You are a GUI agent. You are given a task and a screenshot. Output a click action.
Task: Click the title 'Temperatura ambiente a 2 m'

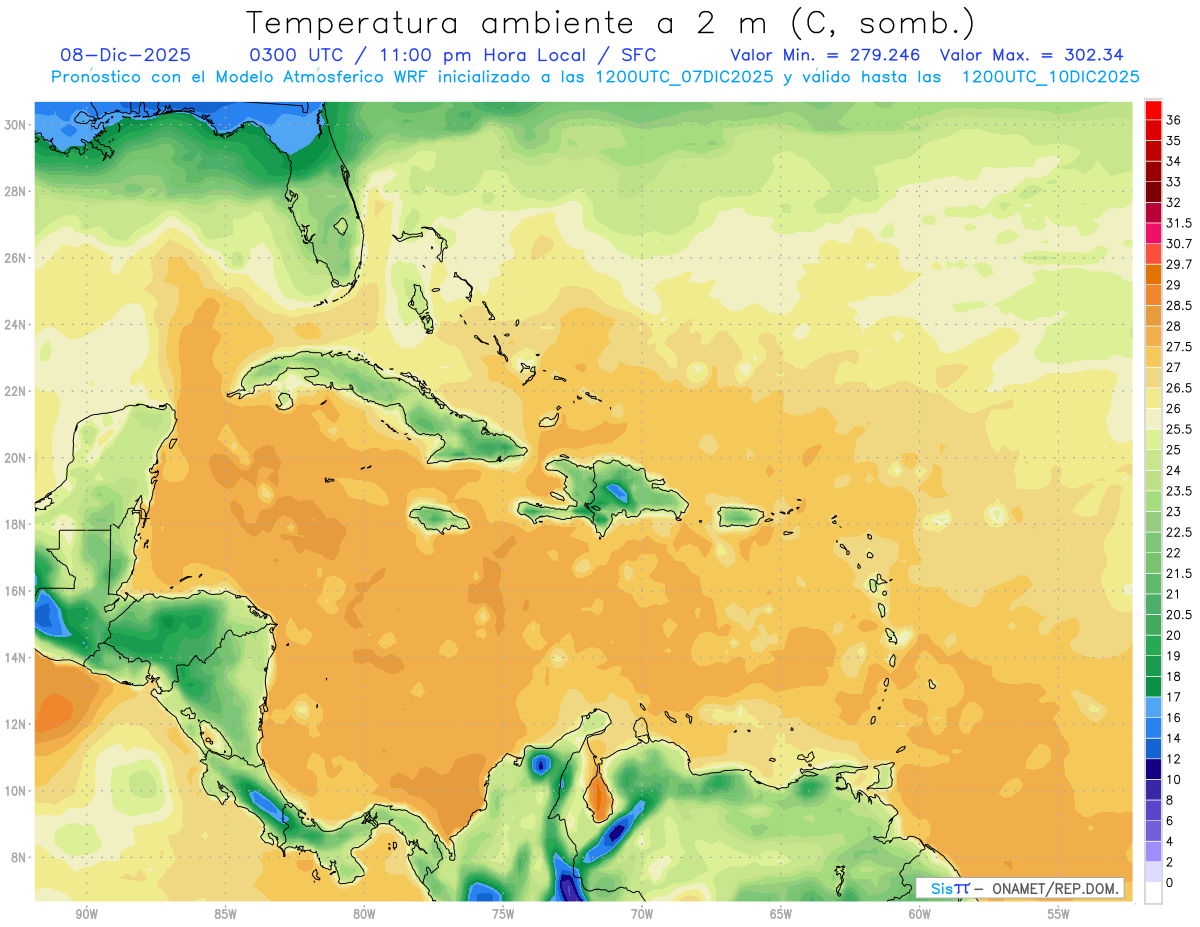pyautogui.click(x=505, y=23)
